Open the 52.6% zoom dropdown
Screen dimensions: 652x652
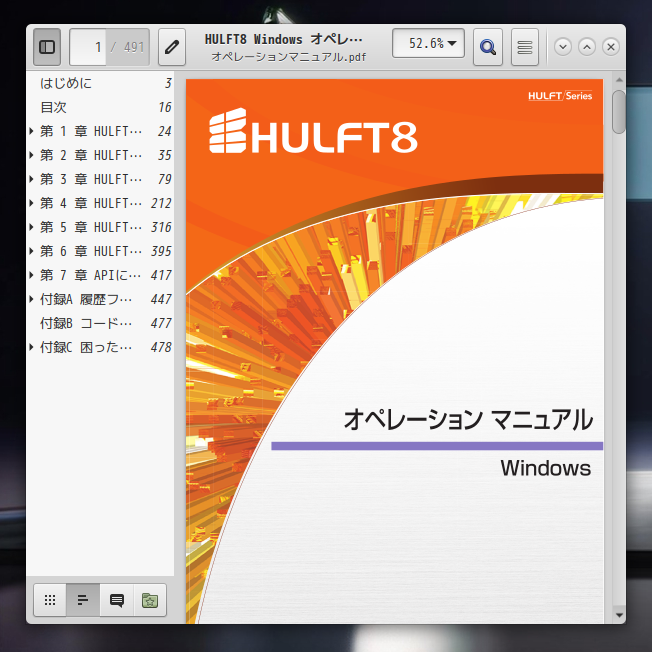tap(428, 43)
